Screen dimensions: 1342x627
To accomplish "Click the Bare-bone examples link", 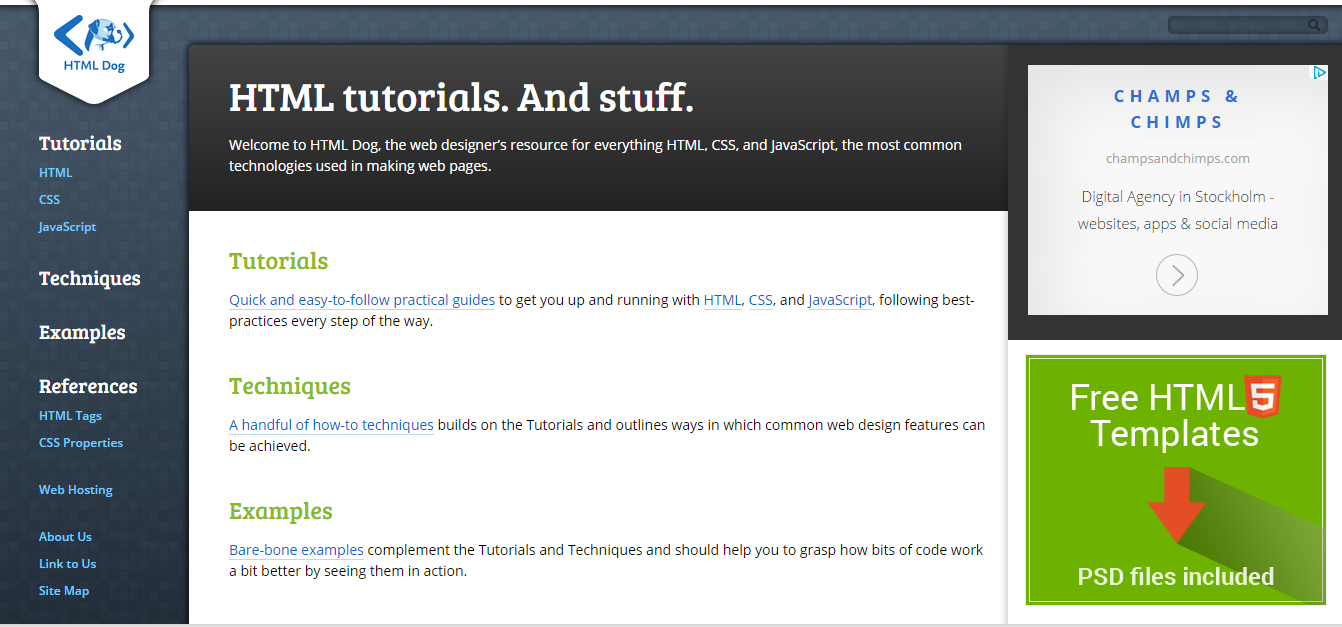I will [296, 549].
